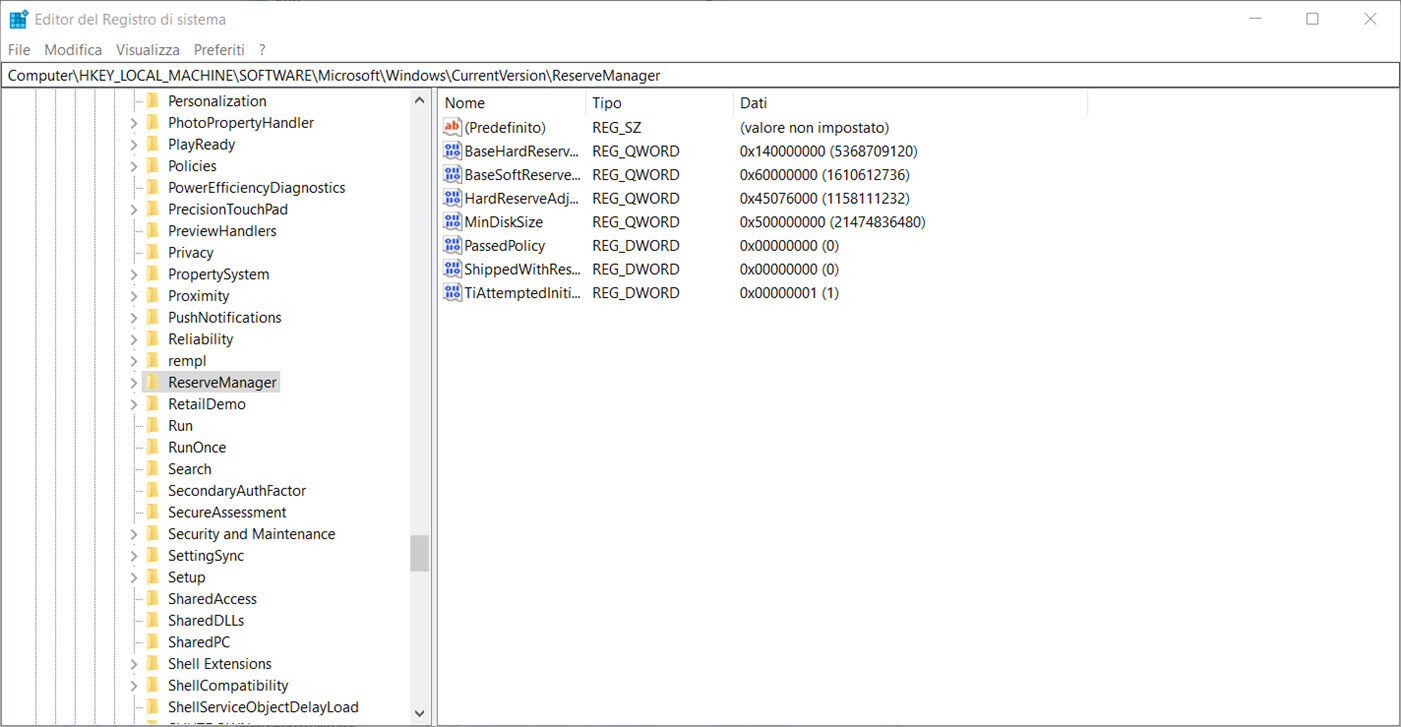The height and width of the screenshot is (727, 1401).
Task: Click the Registry Editor icon in the title bar
Action: [17, 17]
